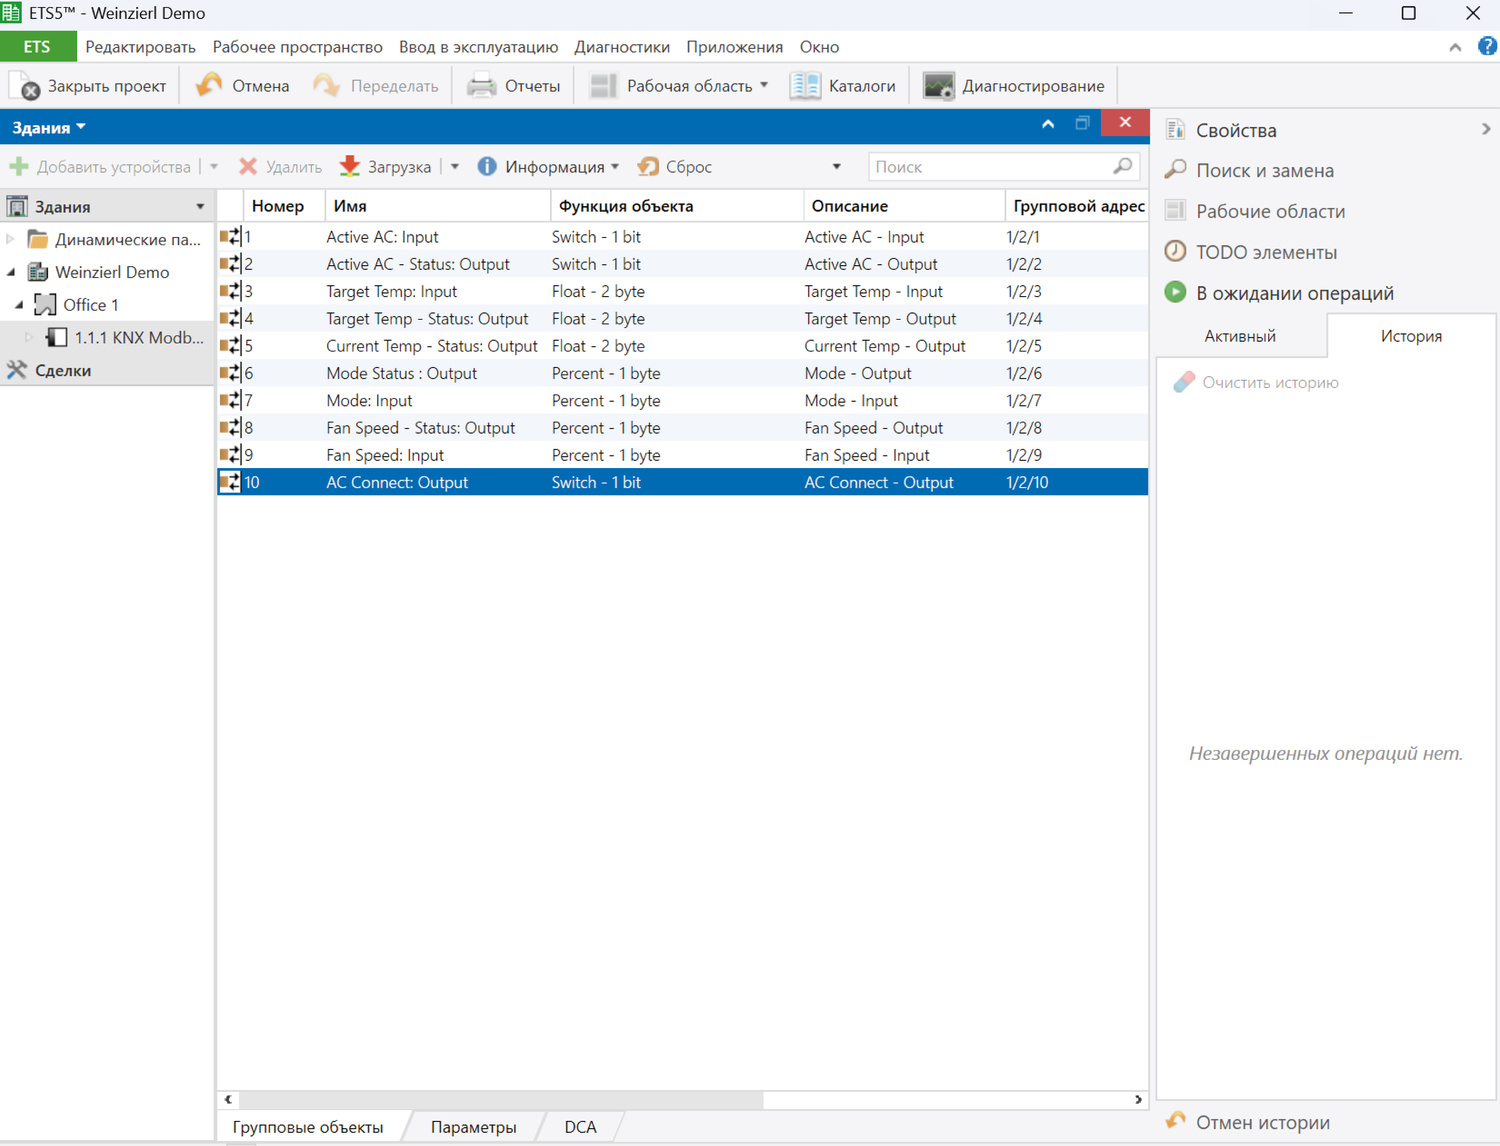1500x1146 pixels.
Task: Launch Diagnostics (Диагностирование) toolbar icon
Action: coord(938,86)
